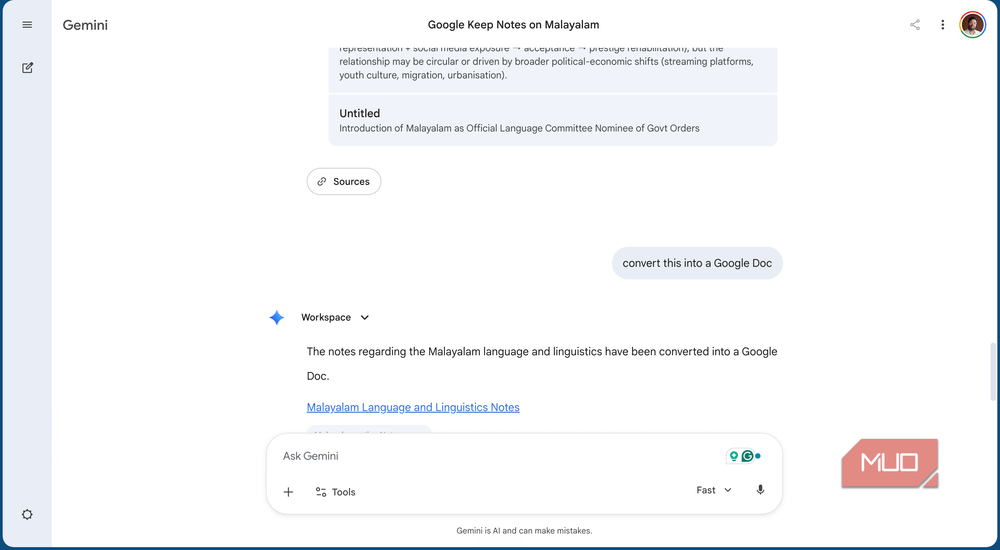Click the Gemini is AI and can make mistakes text
The height and width of the screenshot is (550, 1000).
(x=524, y=530)
